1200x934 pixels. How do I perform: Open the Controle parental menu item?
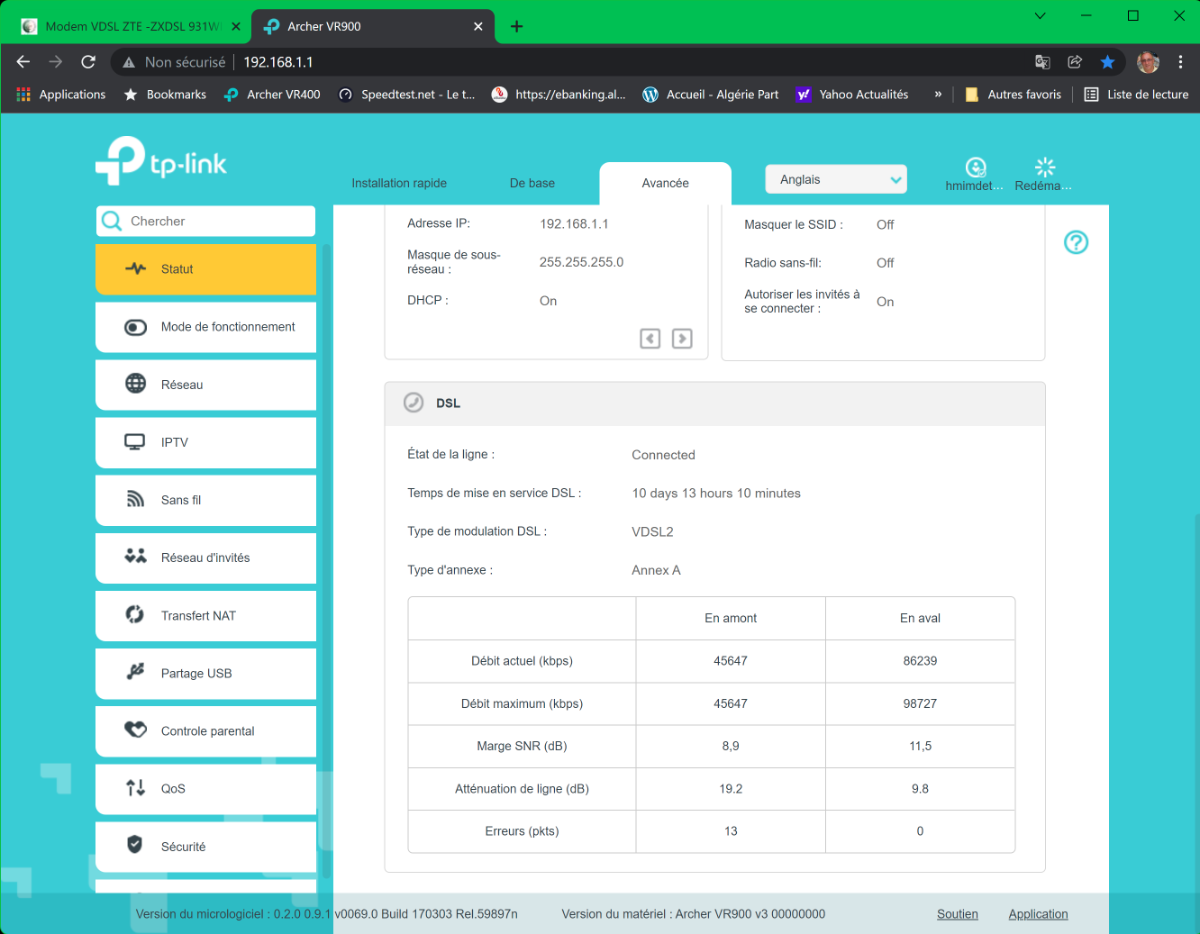click(205, 731)
